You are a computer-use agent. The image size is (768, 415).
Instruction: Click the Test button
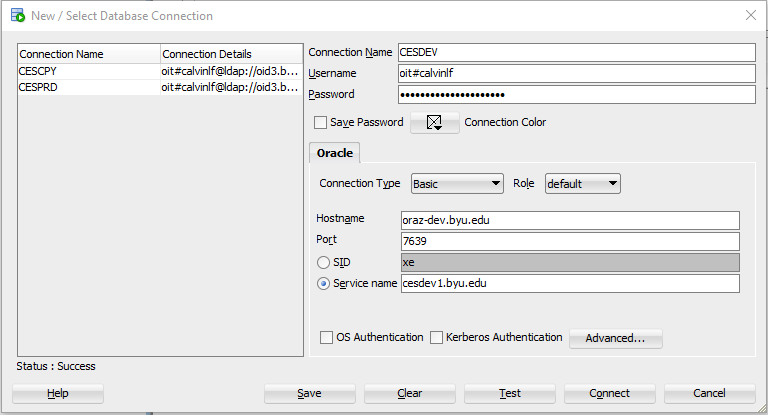click(509, 393)
